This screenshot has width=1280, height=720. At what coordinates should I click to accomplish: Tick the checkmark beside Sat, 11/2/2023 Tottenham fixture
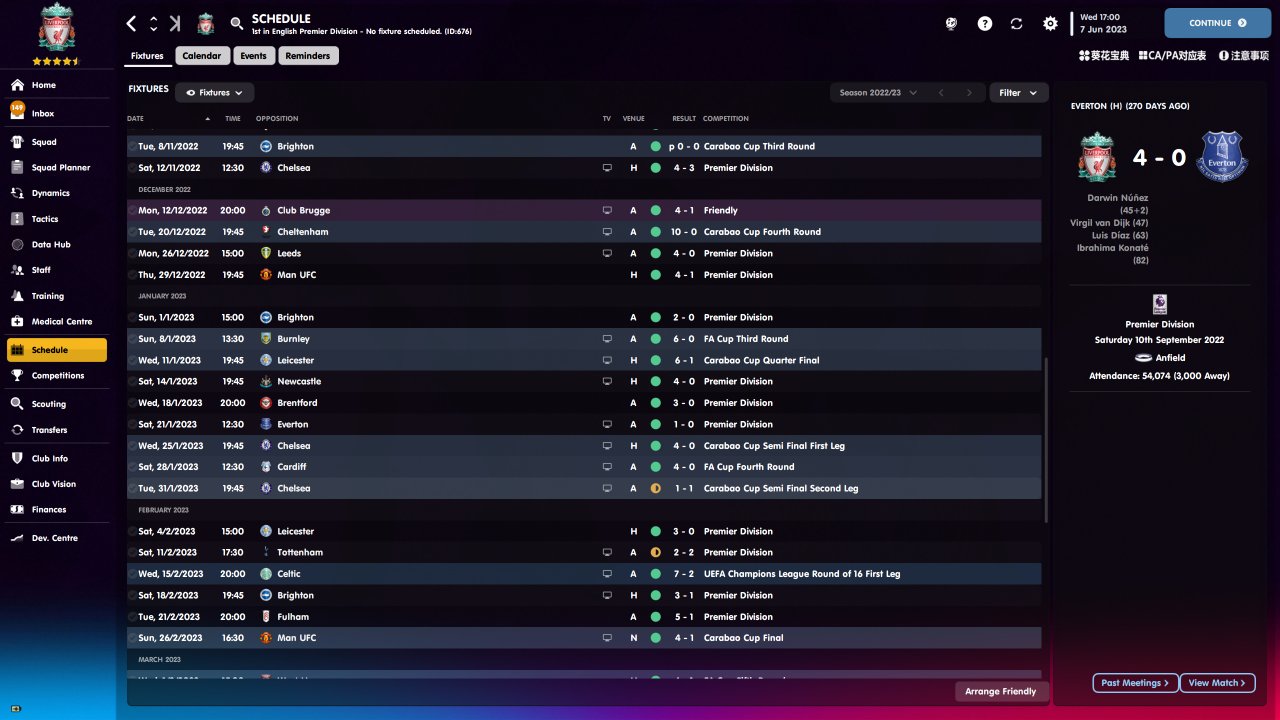point(132,553)
